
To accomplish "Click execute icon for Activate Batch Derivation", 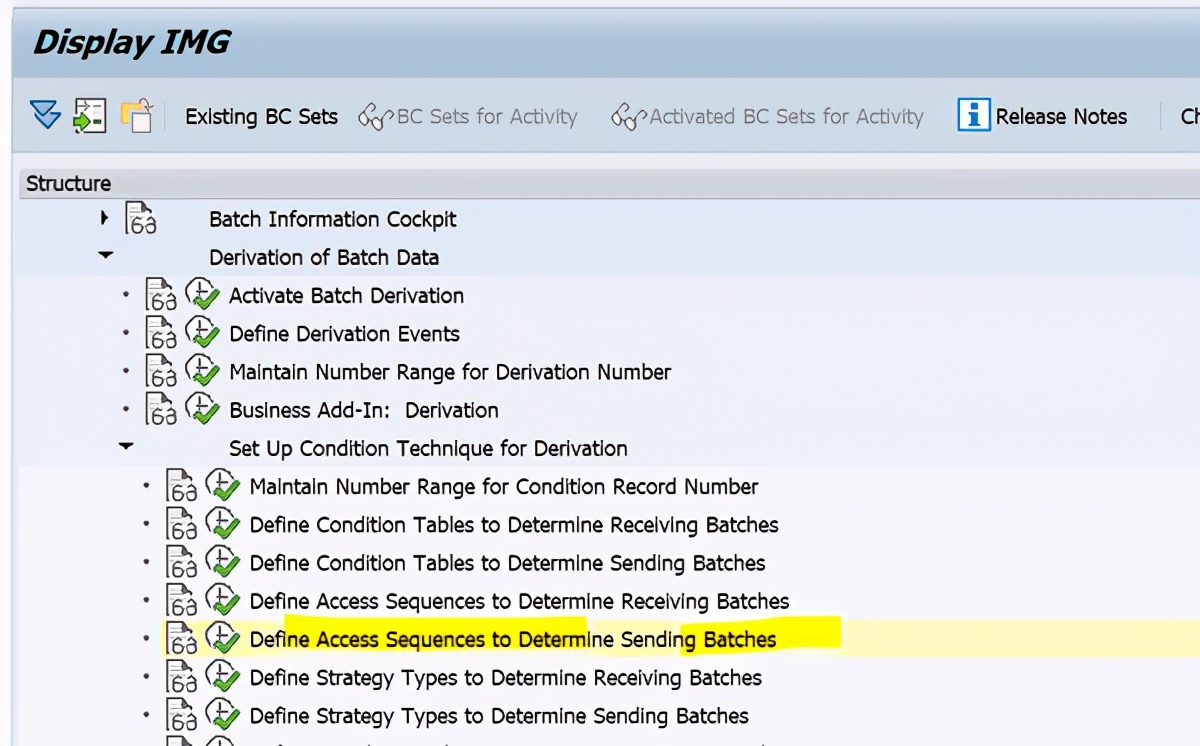I will (x=203, y=295).
